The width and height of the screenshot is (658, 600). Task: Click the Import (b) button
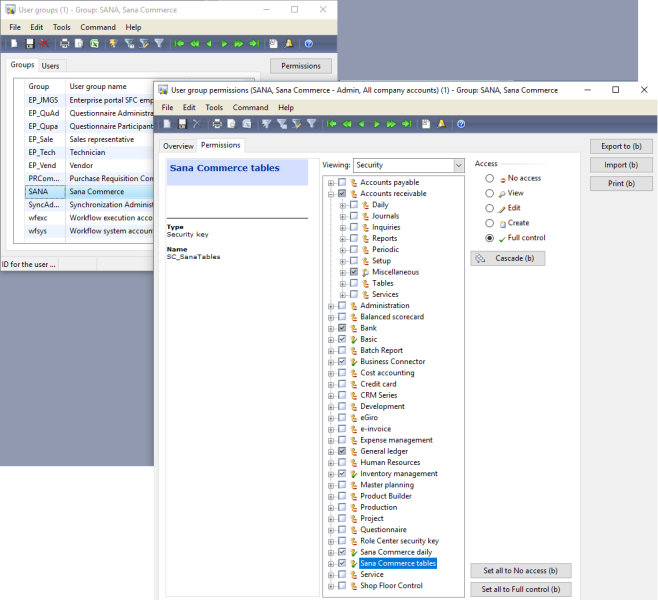tap(621, 165)
